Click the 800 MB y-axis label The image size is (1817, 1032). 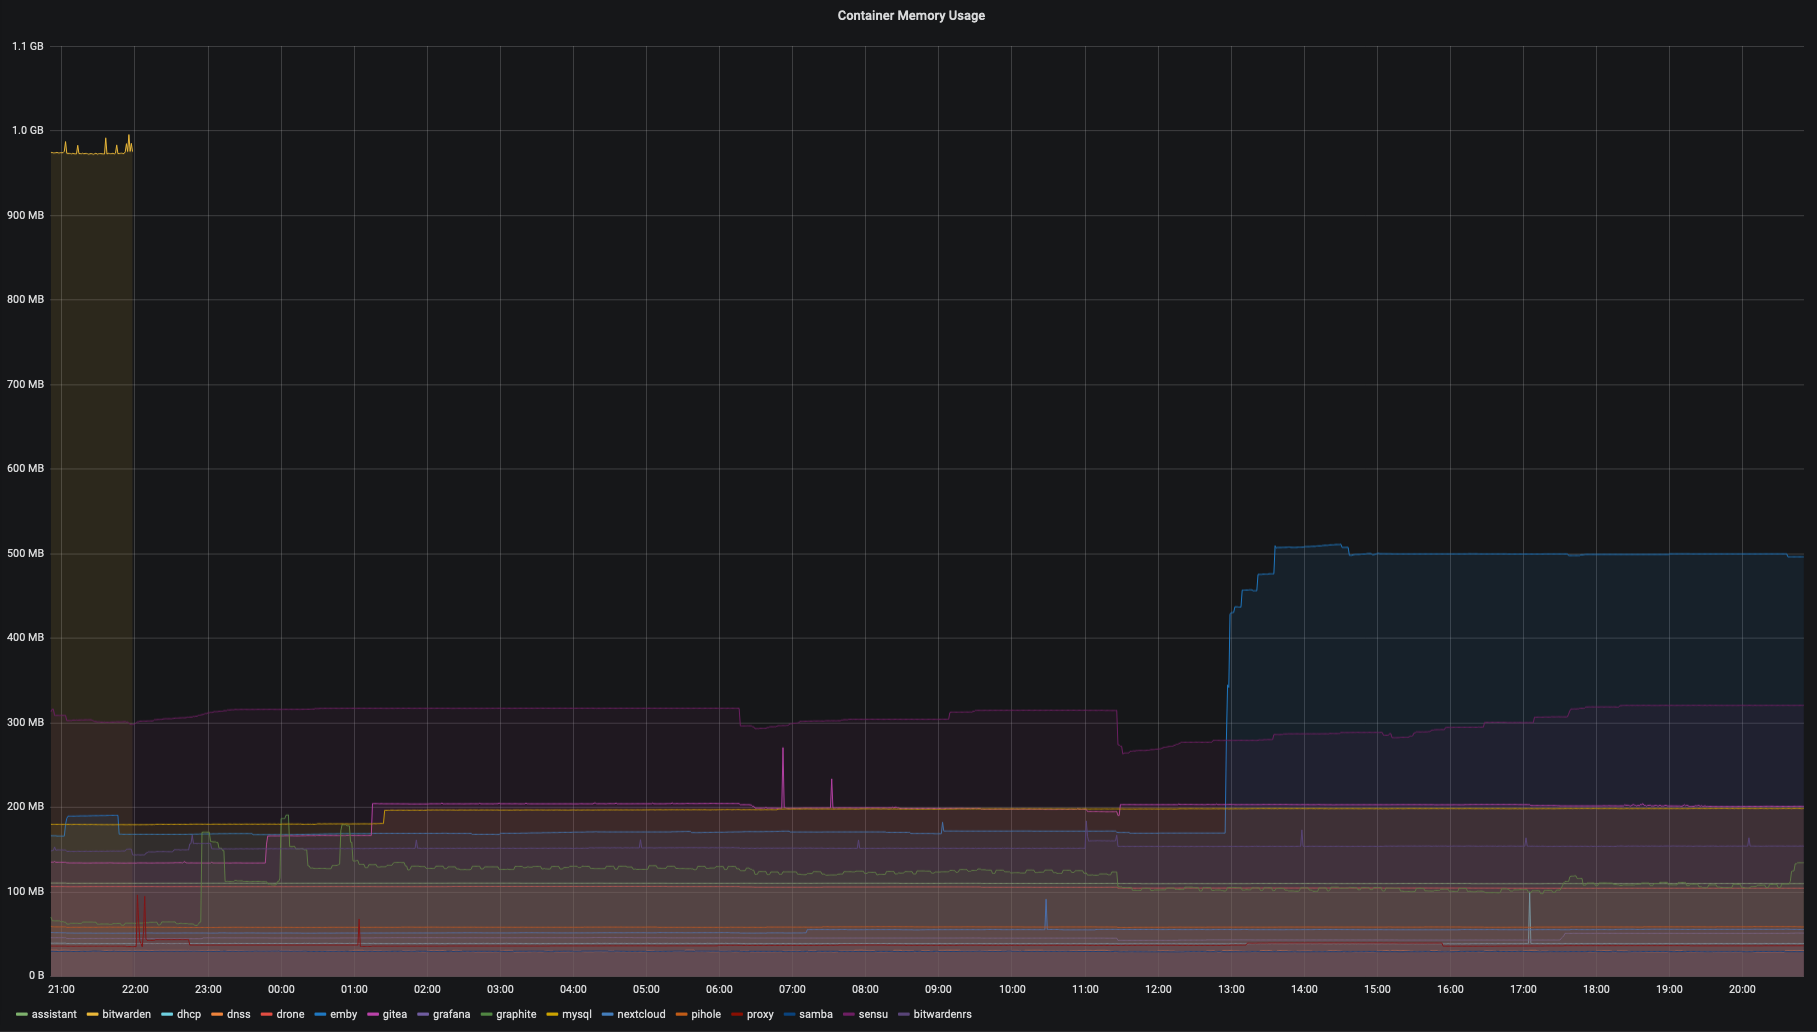tap(26, 299)
